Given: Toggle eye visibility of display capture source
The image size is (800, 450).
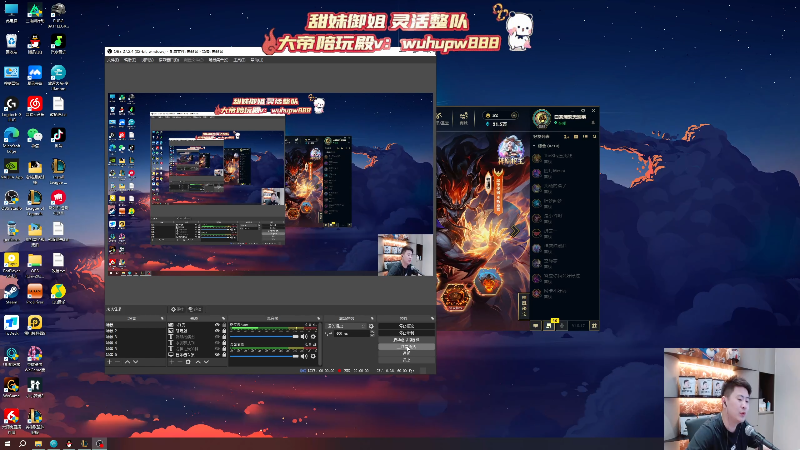Looking at the screenshot, I should coord(217,355).
